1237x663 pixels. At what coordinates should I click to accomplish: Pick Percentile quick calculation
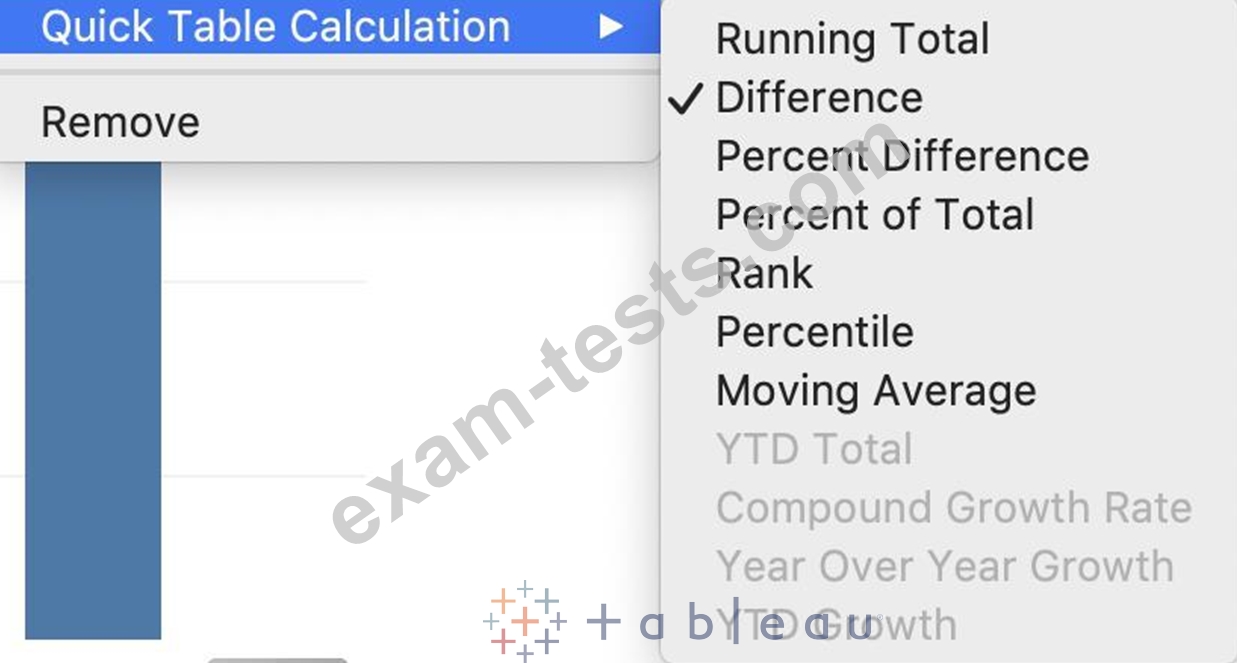pos(814,332)
